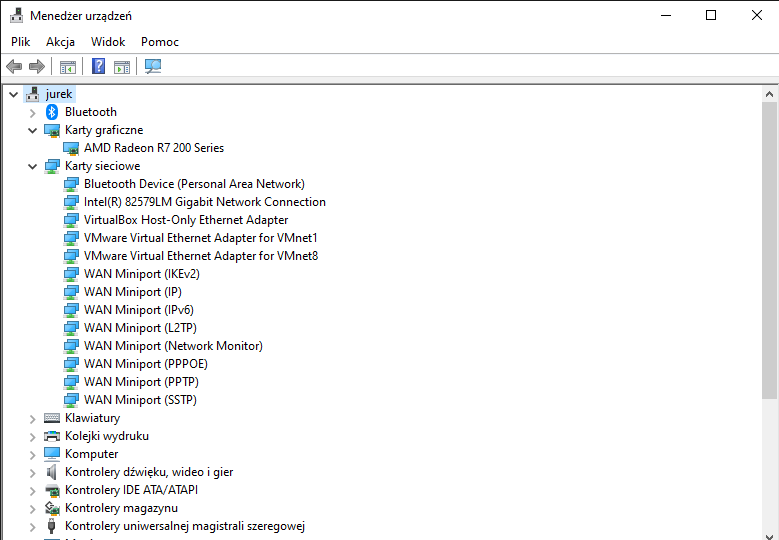Scan for hardware changes toolbar icon
Screen dimensions: 779x540
(x=153, y=66)
